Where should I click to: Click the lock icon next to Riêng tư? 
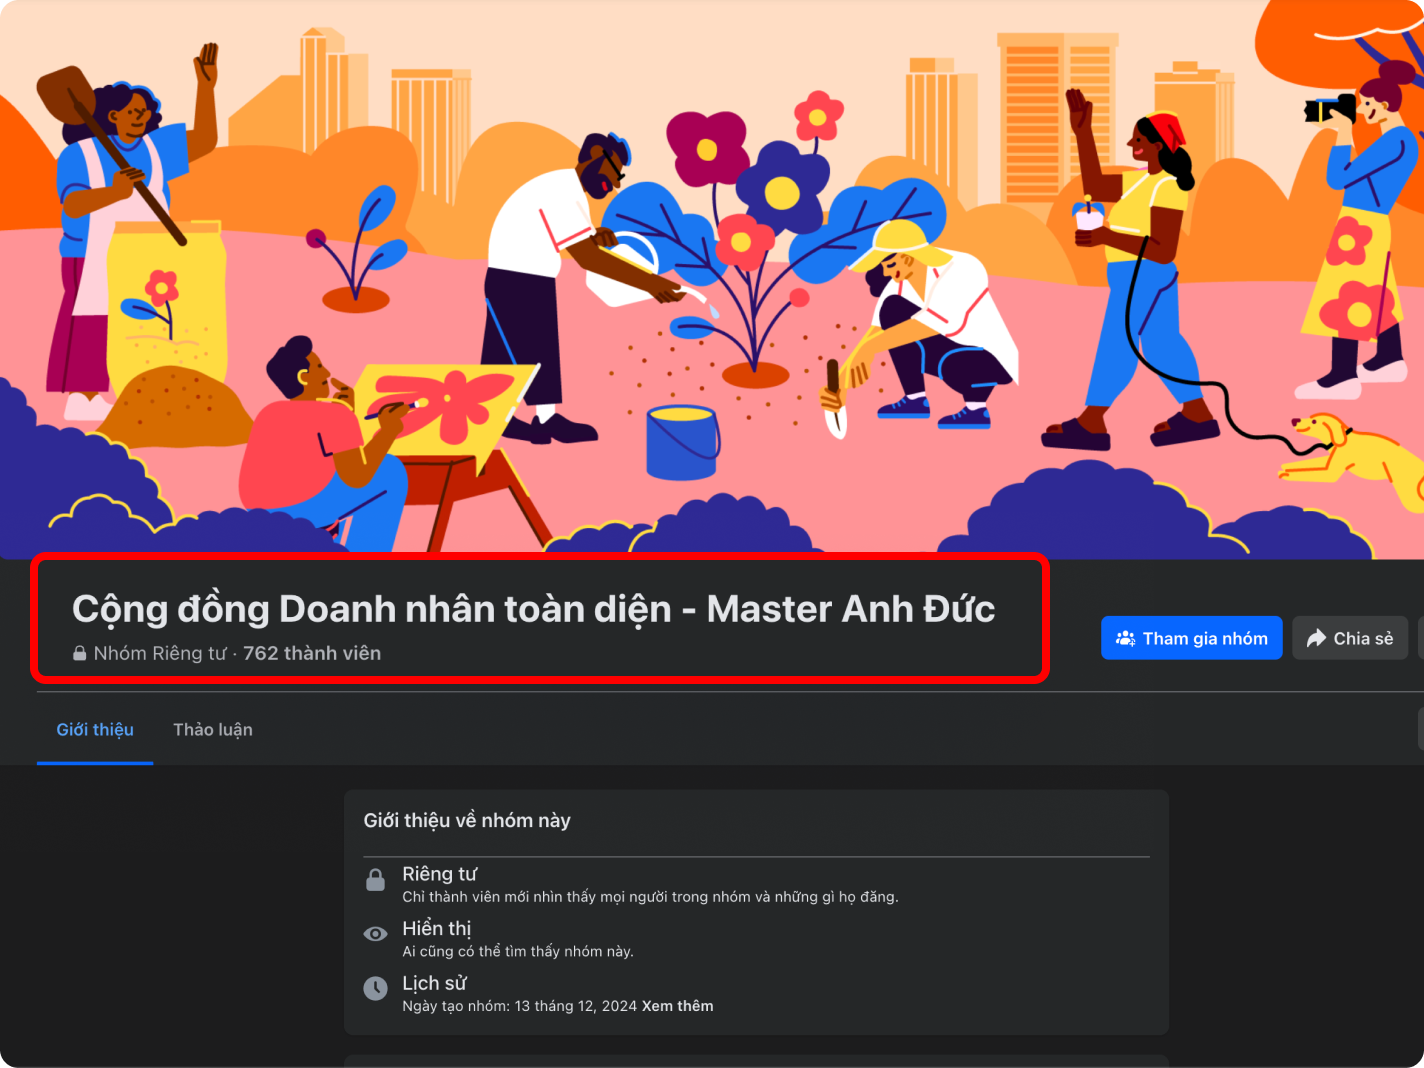(375, 880)
